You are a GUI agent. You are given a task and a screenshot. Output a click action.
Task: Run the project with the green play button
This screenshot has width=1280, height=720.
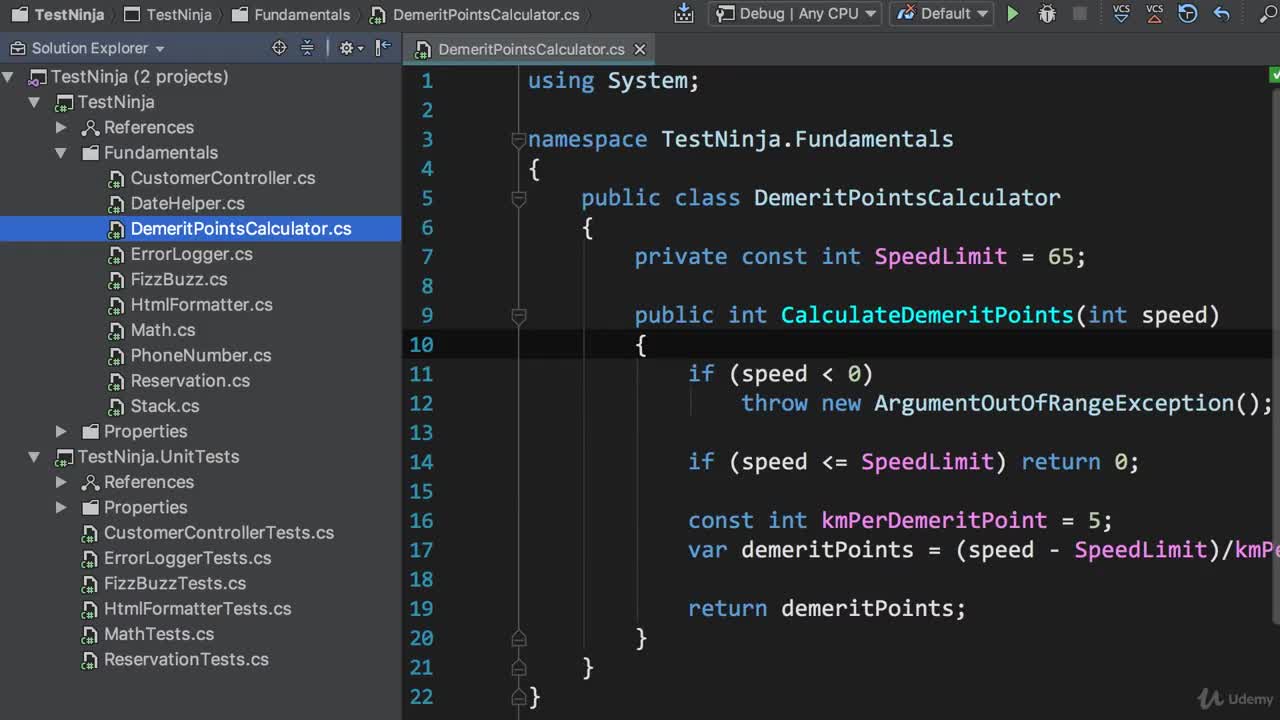pos(1013,14)
